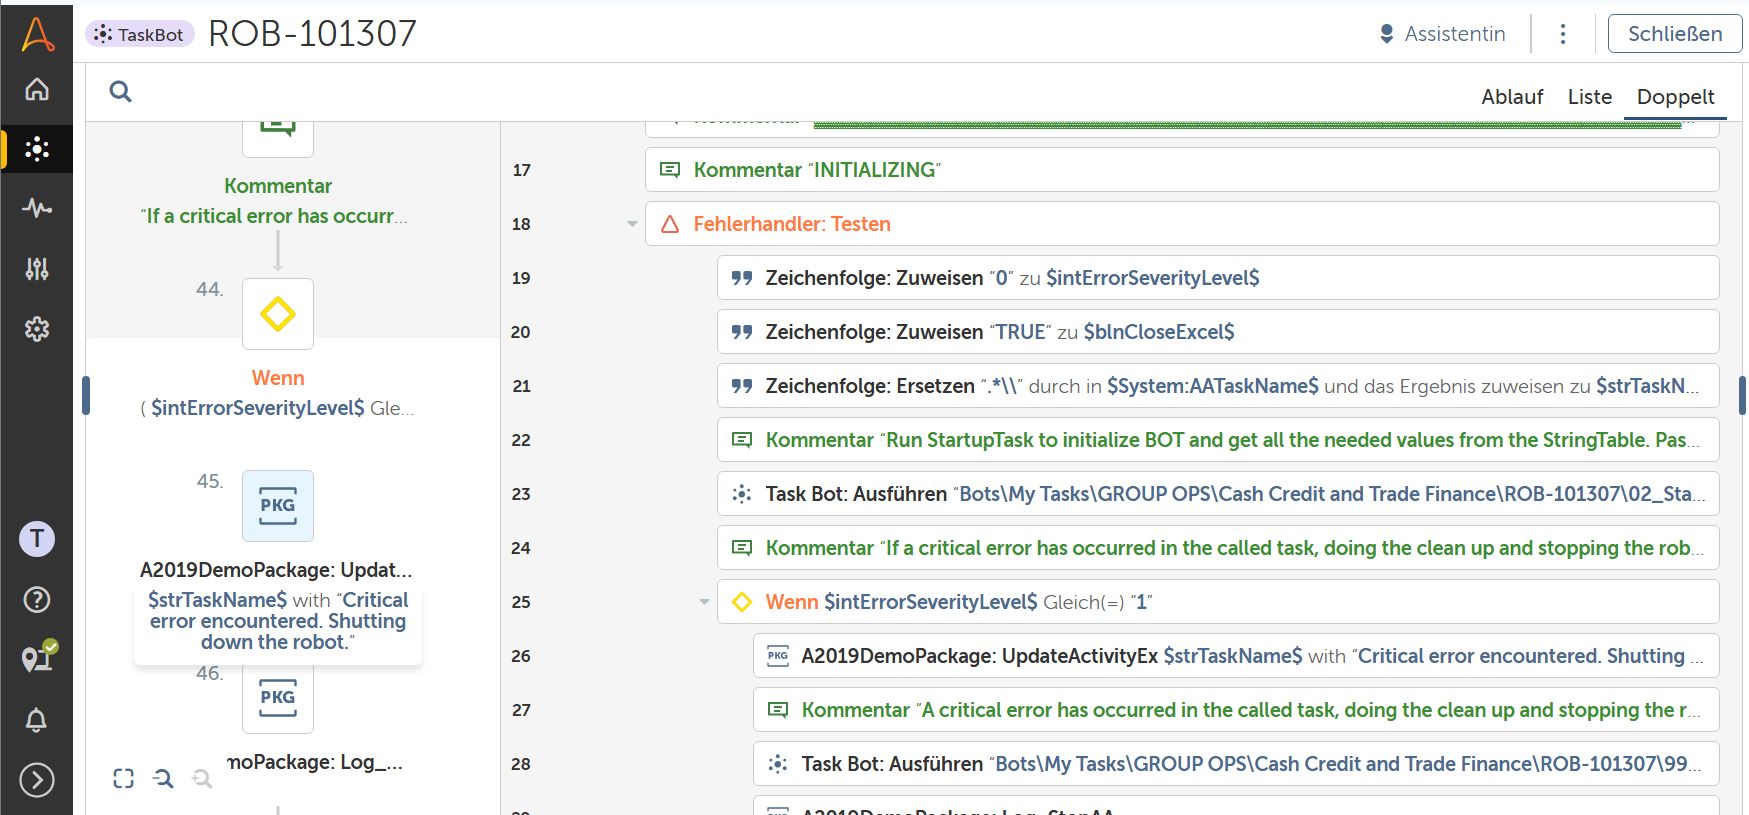The height and width of the screenshot is (815, 1749).
Task: Click the Schließen button
Action: (x=1675, y=34)
